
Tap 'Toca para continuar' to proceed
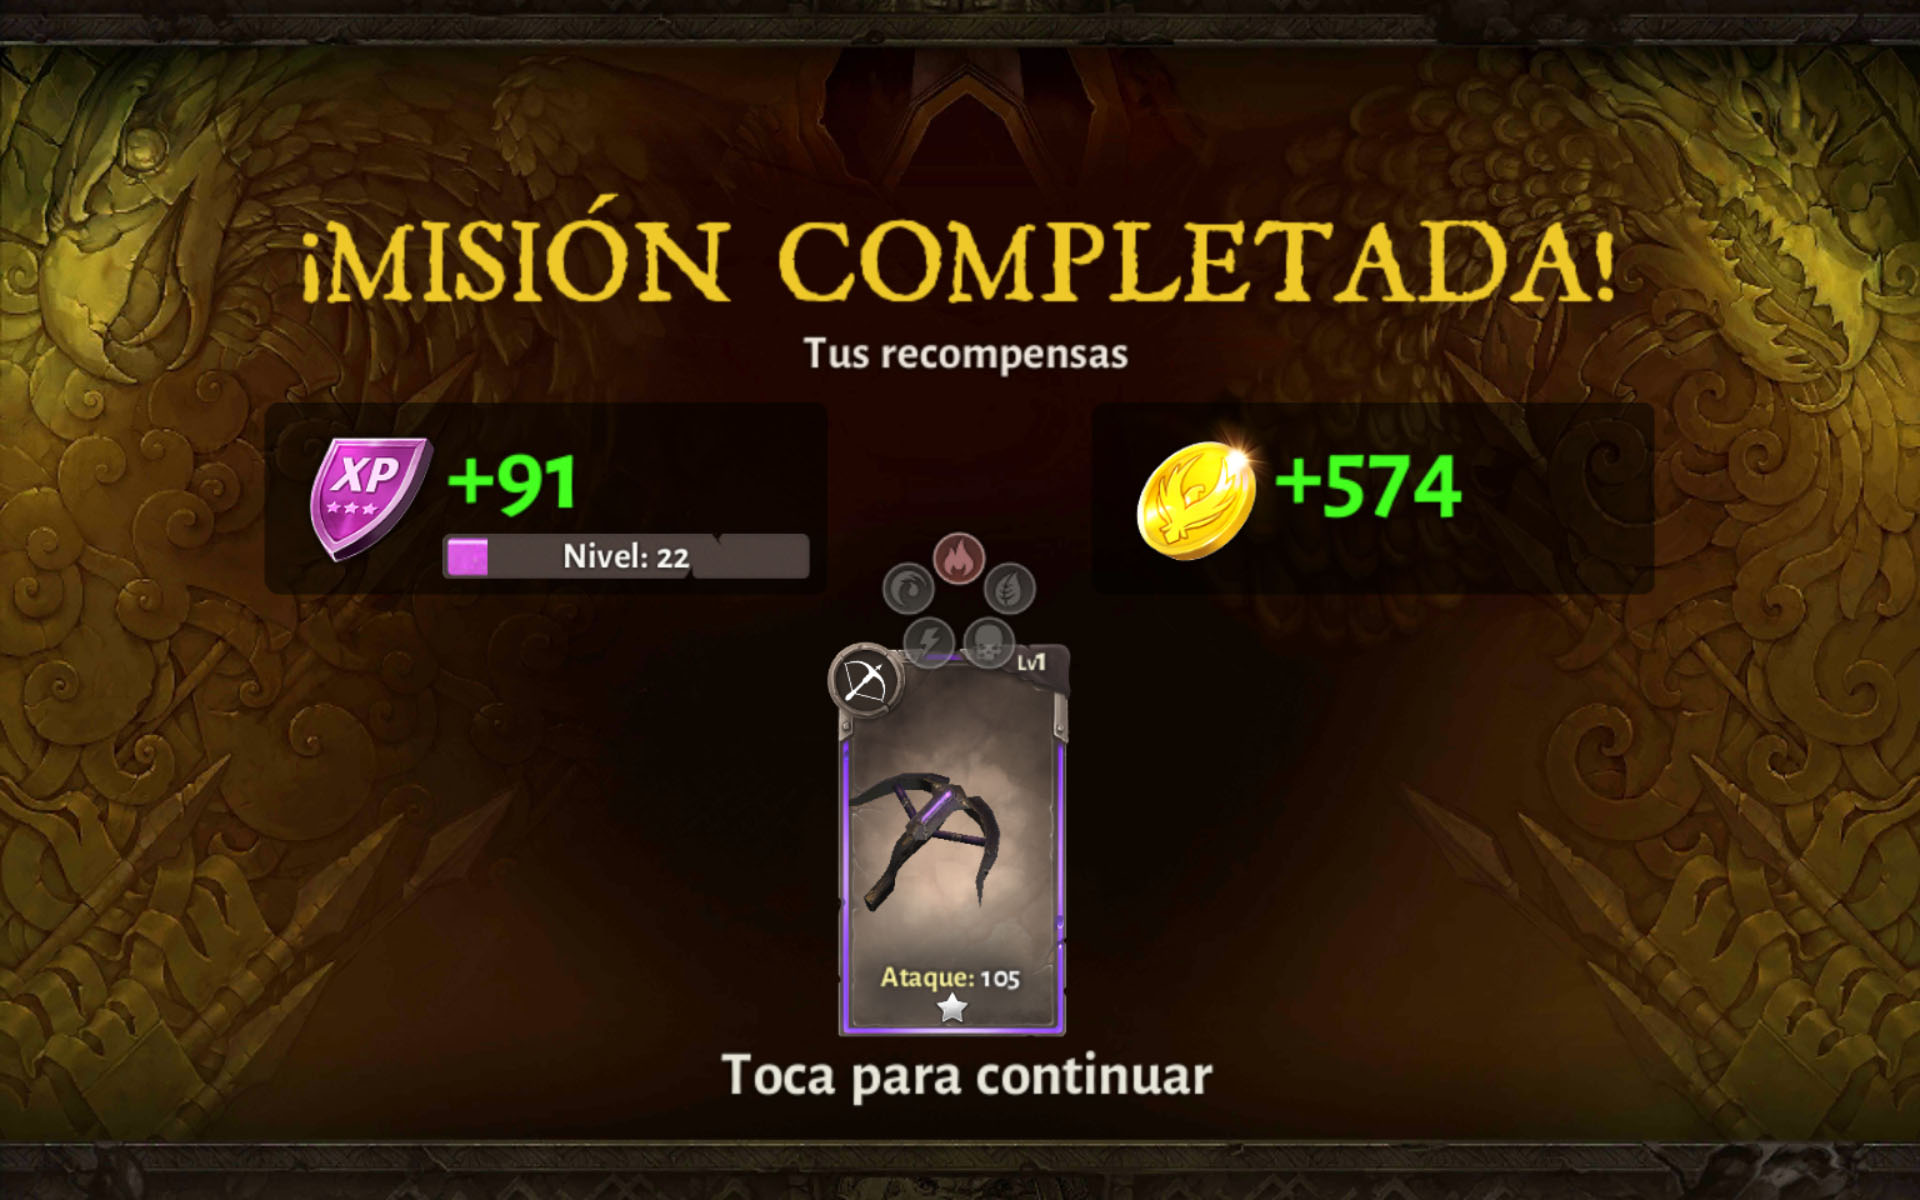(966, 1077)
